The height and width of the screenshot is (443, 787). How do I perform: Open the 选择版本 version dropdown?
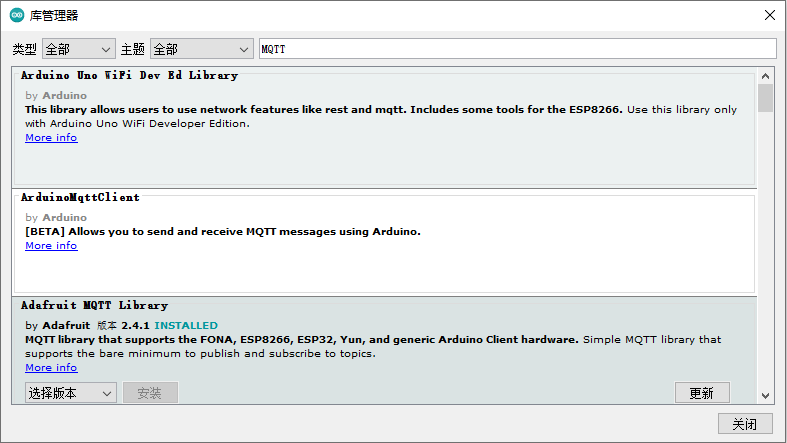coord(71,393)
